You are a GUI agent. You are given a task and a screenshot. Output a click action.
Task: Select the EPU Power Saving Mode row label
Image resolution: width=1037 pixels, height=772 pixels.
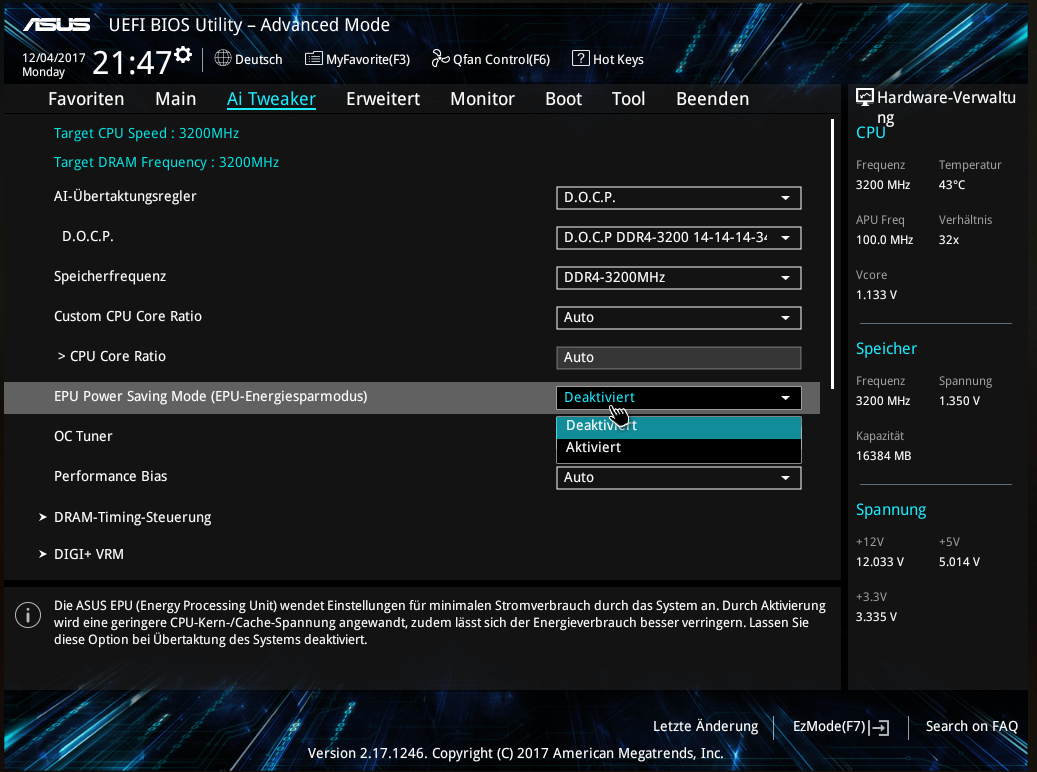pyautogui.click(x=210, y=396)
